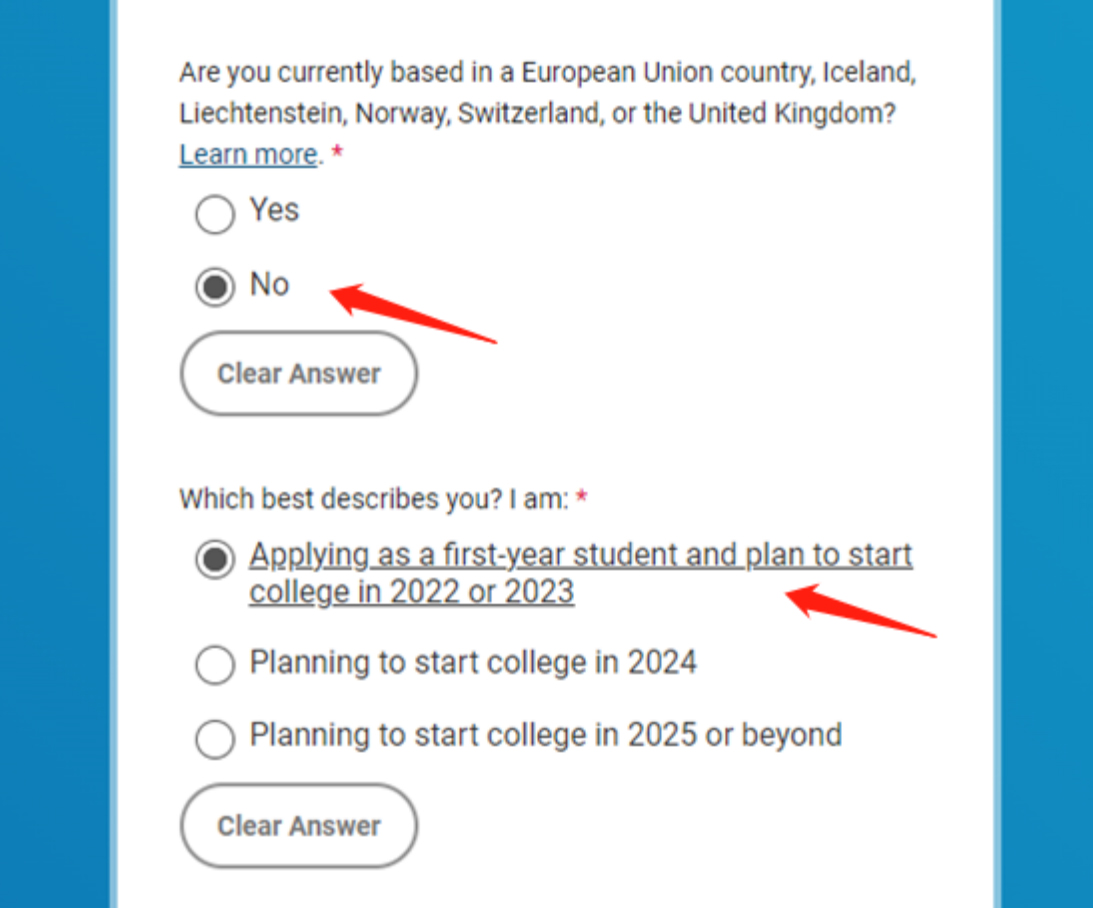This screenshot has height=908, width=1093.
Task: Click the "Planning to start college in 2024" label text
Action: click(x=473, y=662)
